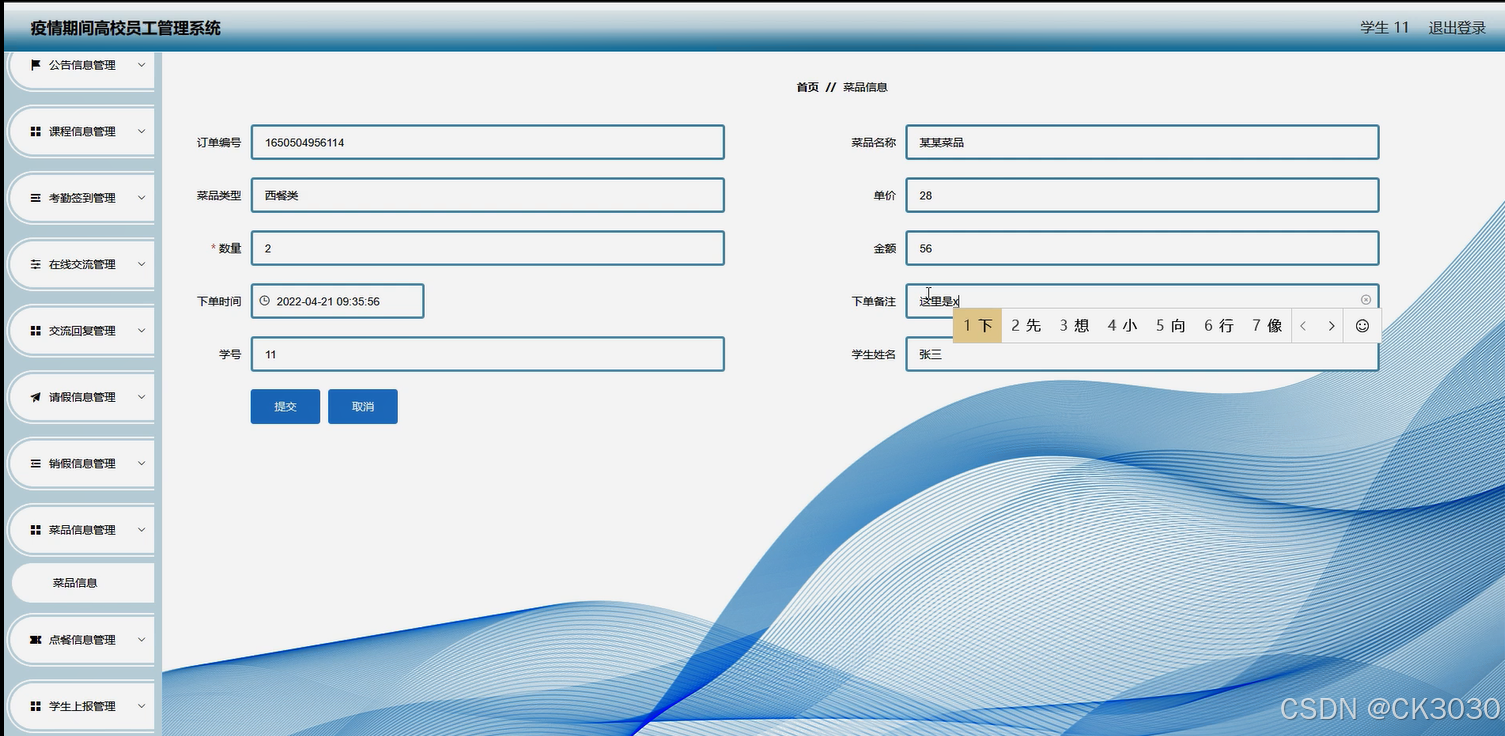
Task: Click the 订单编号 input field
Action: click(x=488, y=142)
